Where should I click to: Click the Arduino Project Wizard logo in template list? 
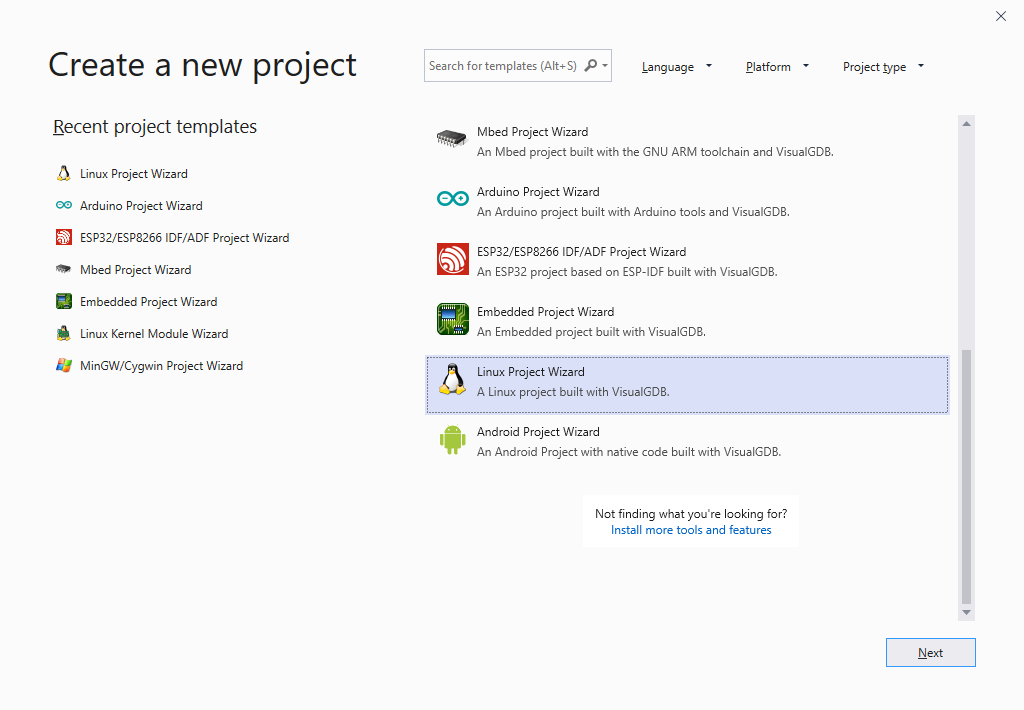tap(453, 199)
